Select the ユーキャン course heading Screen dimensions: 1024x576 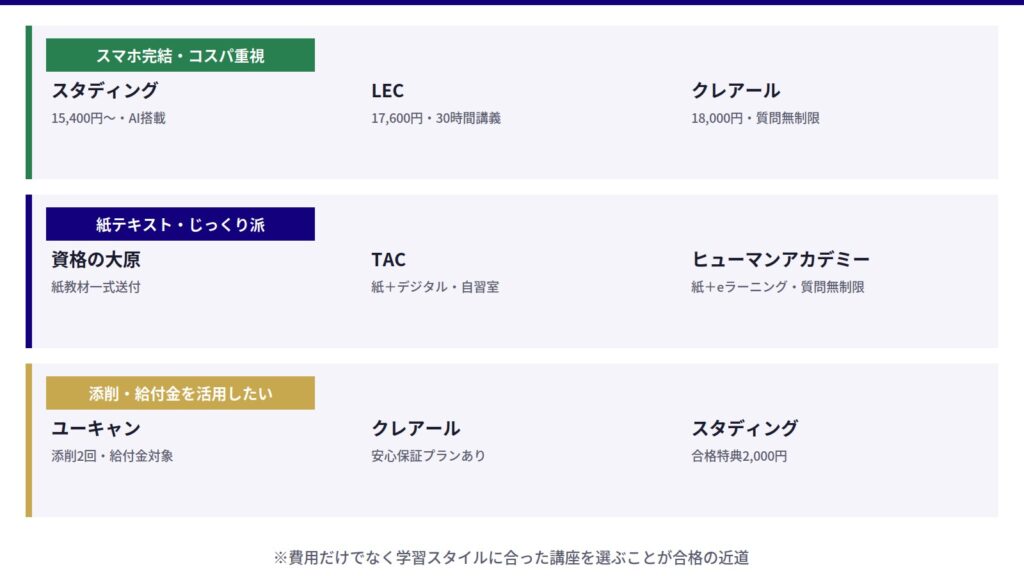[96, 429]
